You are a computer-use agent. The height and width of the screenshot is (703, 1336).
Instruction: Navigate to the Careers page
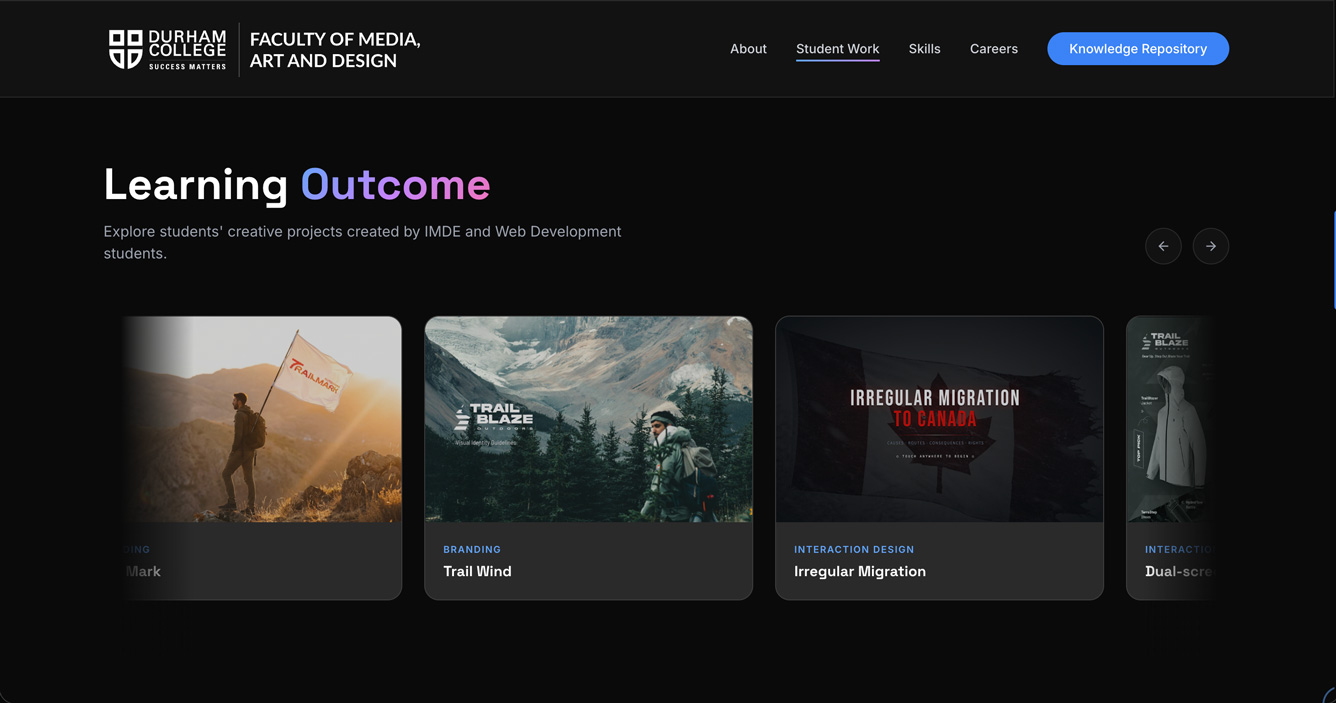click(993, 49)
